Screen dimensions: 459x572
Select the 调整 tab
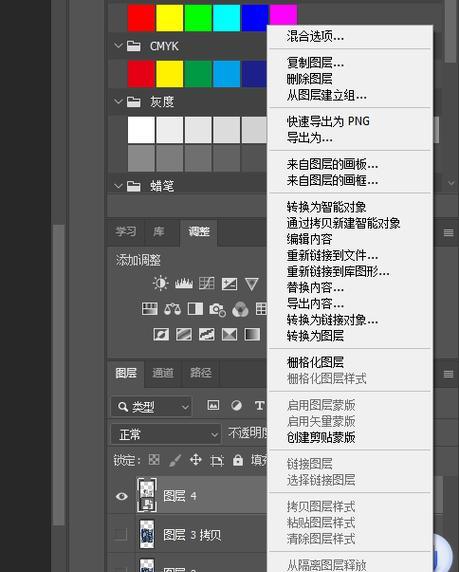click(199, 232)
